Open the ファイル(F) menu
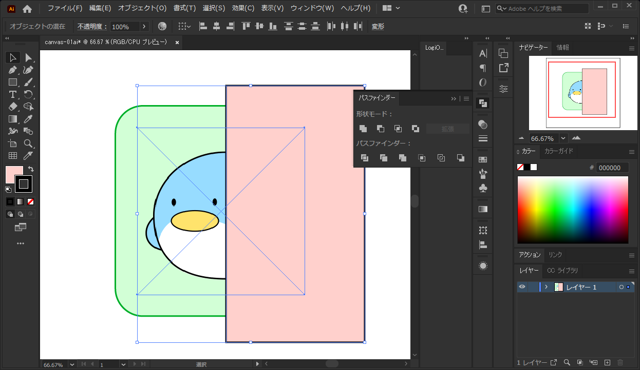 64,8
